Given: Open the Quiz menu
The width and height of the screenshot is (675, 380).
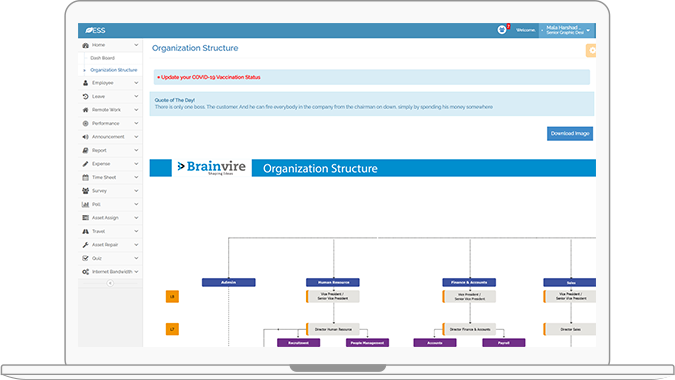Looking at the screenshot, I should pos(110,258).
